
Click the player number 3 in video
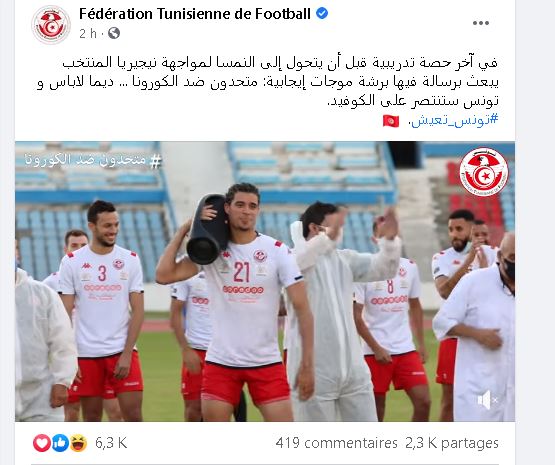[102, 273]
